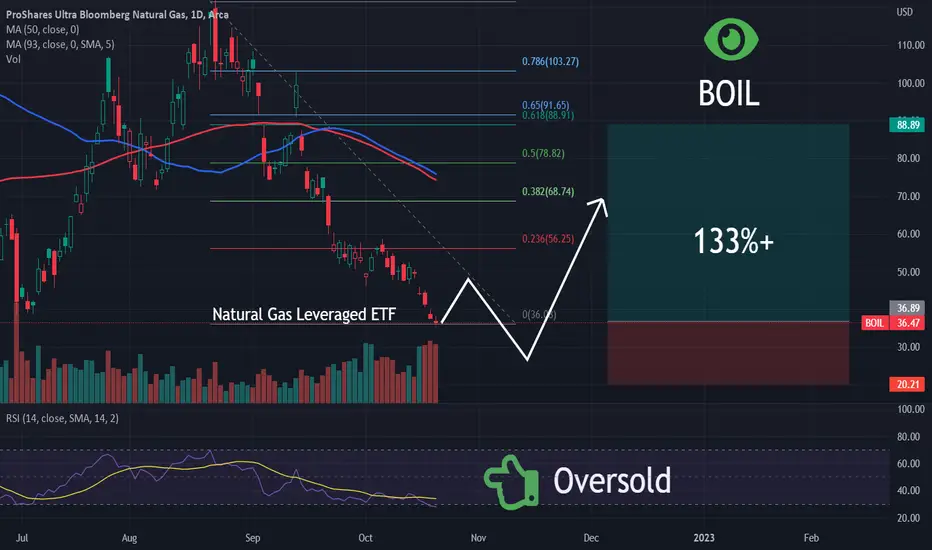Click the Aug label on the time axis
Screen dimensions: 932x550
point(129,538)
